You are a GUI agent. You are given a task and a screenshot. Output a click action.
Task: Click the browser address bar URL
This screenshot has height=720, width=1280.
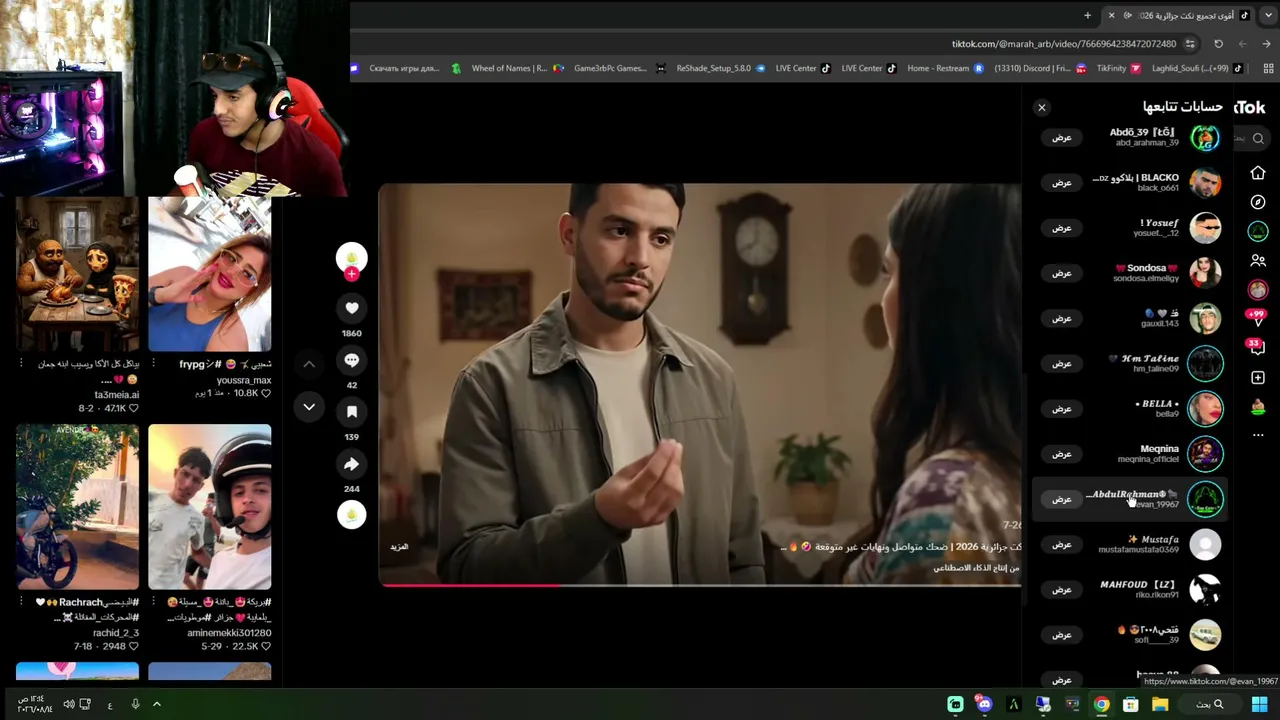tap(1064, 44)
